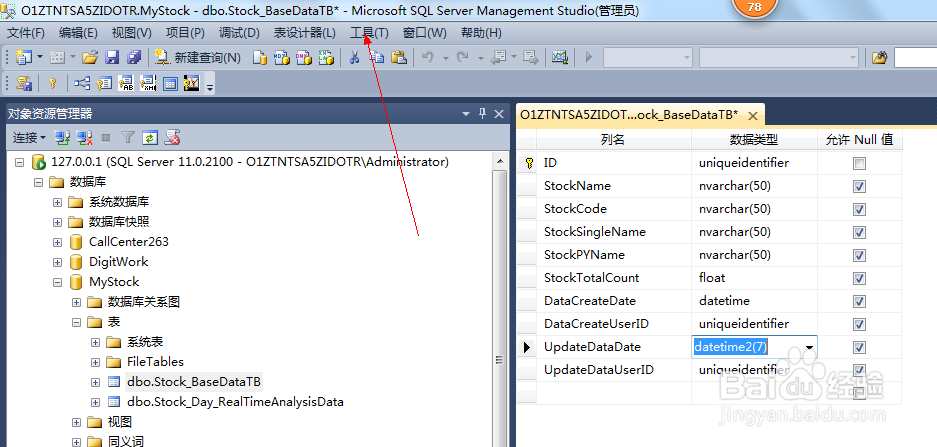
Task: Click the Connect Object Explorer icon
Action: click(x=62, y=138)
